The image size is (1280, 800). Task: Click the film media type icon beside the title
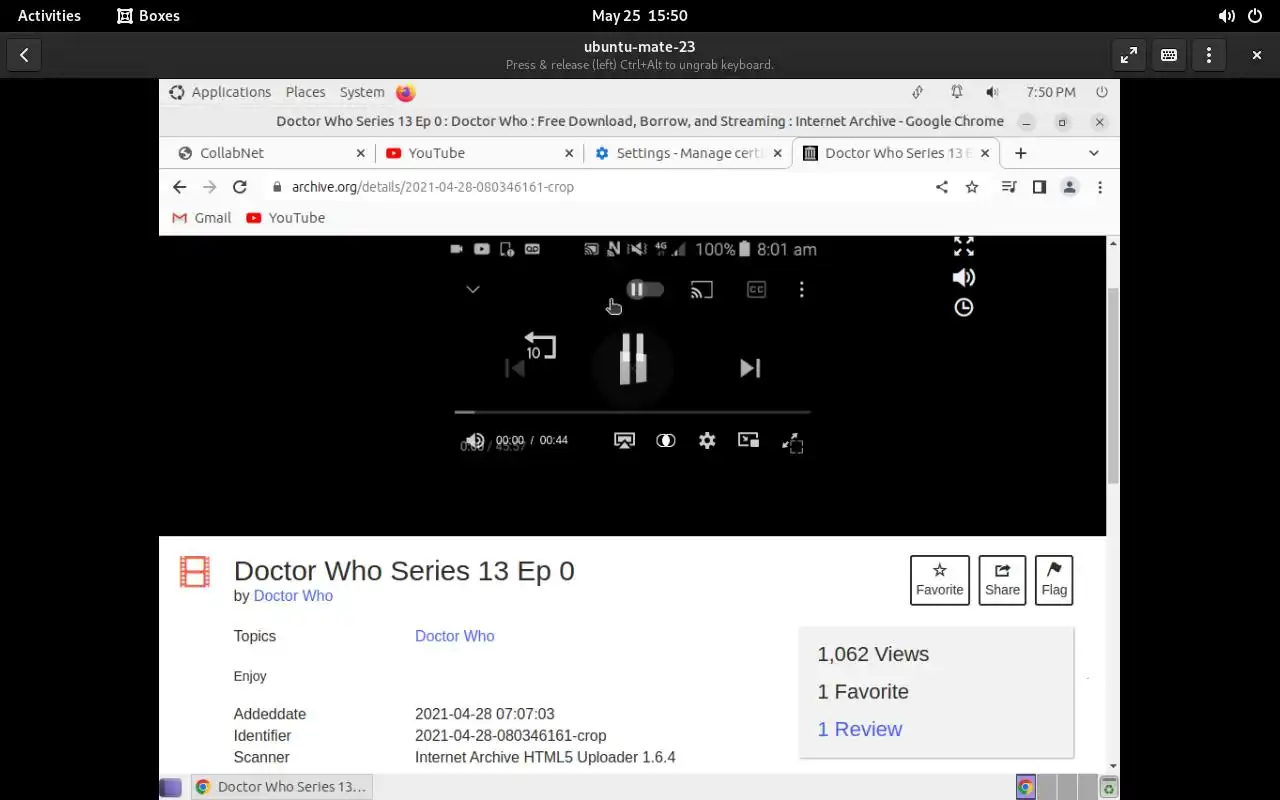click(x=195, y=572)
